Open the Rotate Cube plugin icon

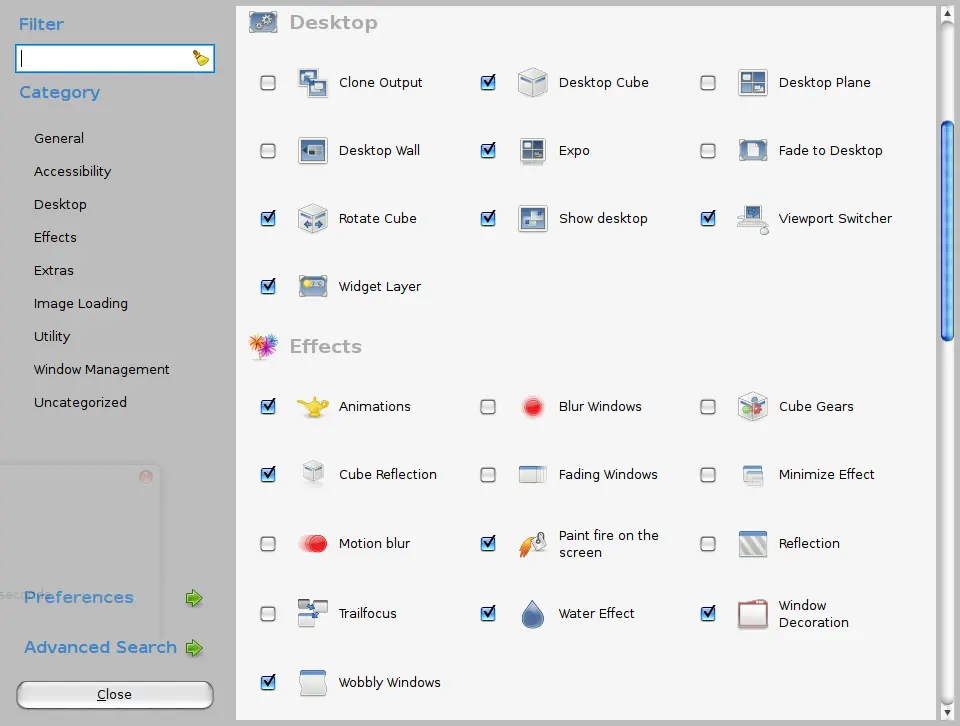pyautogui.click(x=313, y=219)
